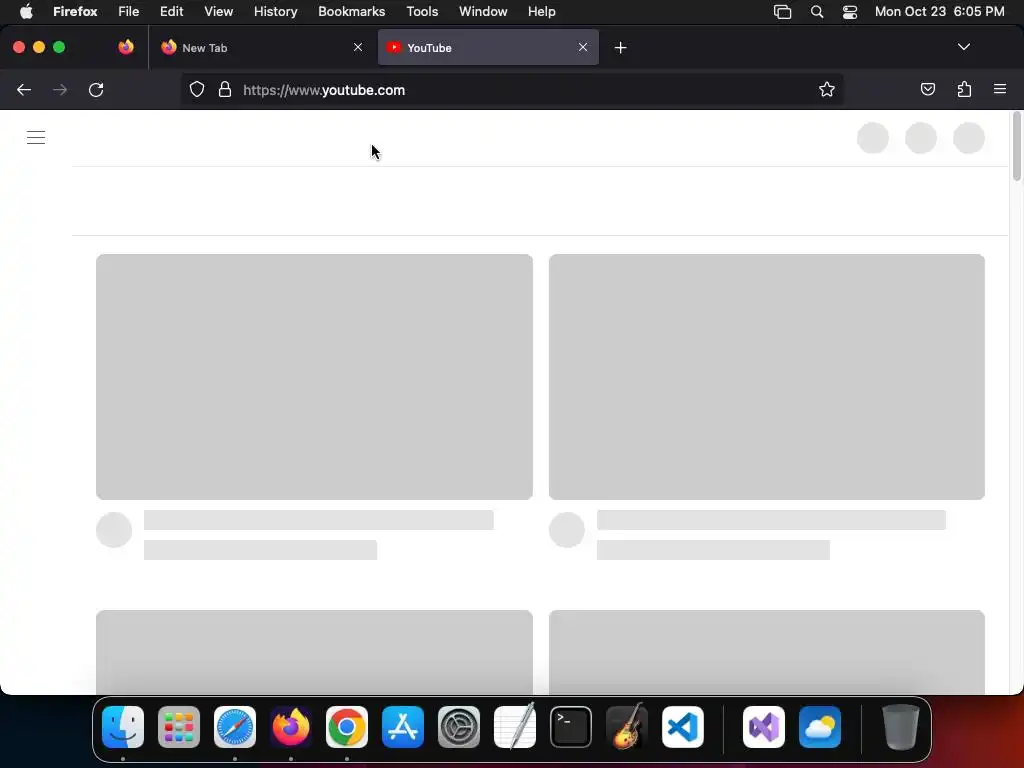Open App Store from the Dock
This screenshot has width=1024, height=768.
pyautogui.click(x=403, y=727)
